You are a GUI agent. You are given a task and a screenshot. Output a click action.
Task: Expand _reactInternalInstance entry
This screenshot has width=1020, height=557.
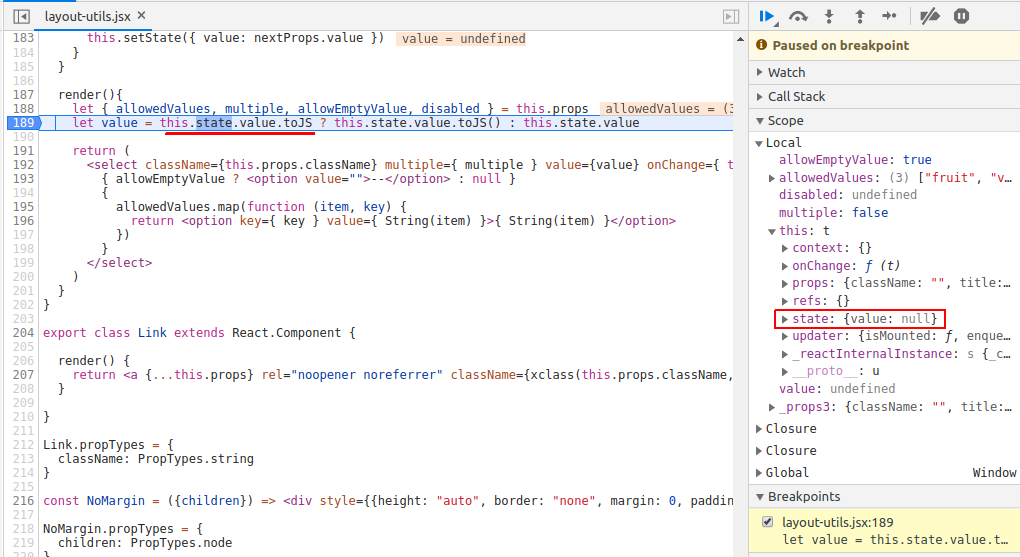[785, 354]
